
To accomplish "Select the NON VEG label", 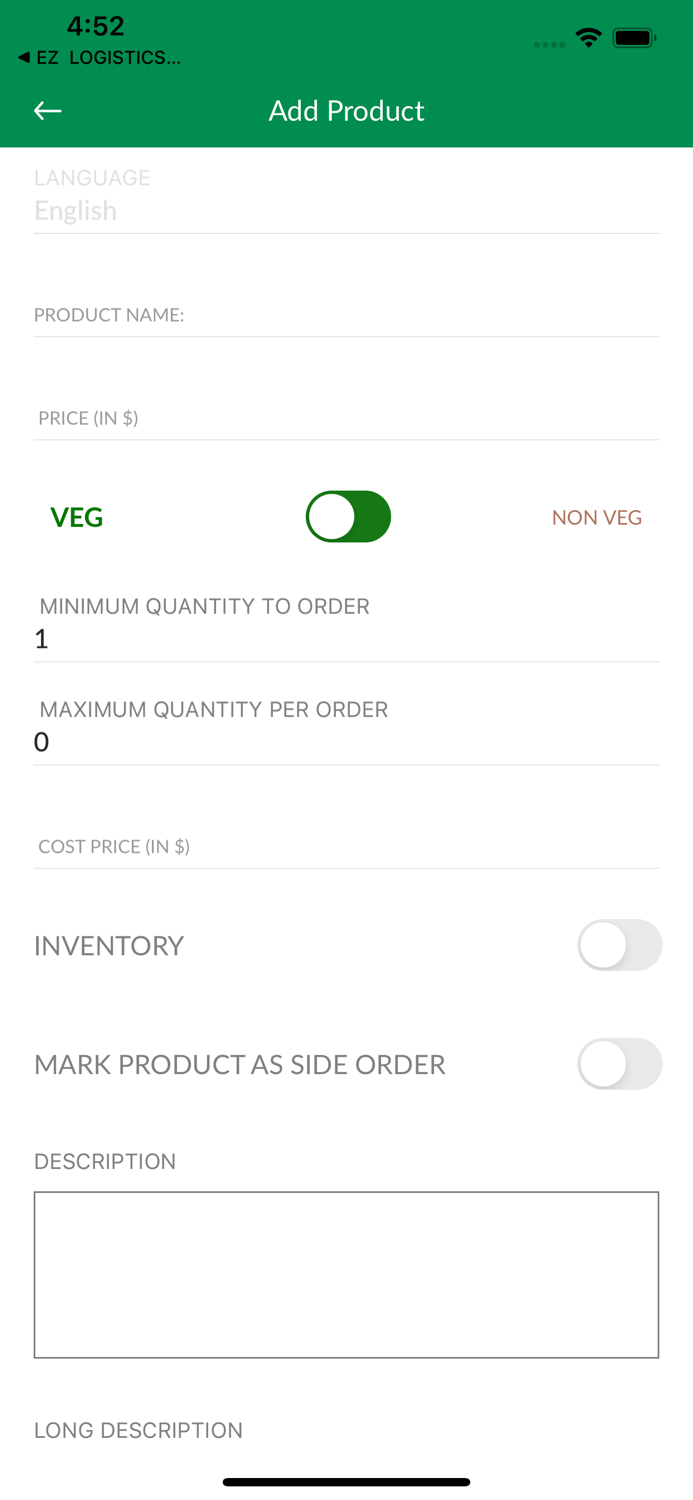I will 597,516.
